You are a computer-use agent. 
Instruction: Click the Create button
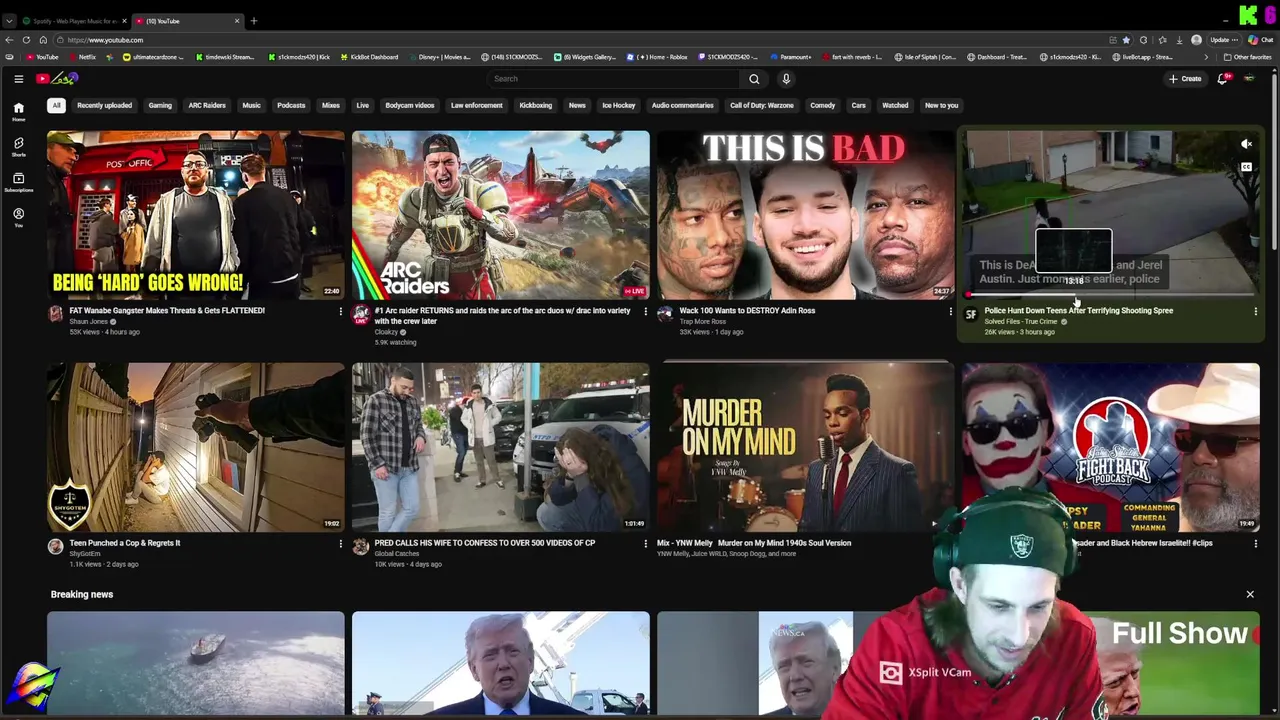(1185, 79)
